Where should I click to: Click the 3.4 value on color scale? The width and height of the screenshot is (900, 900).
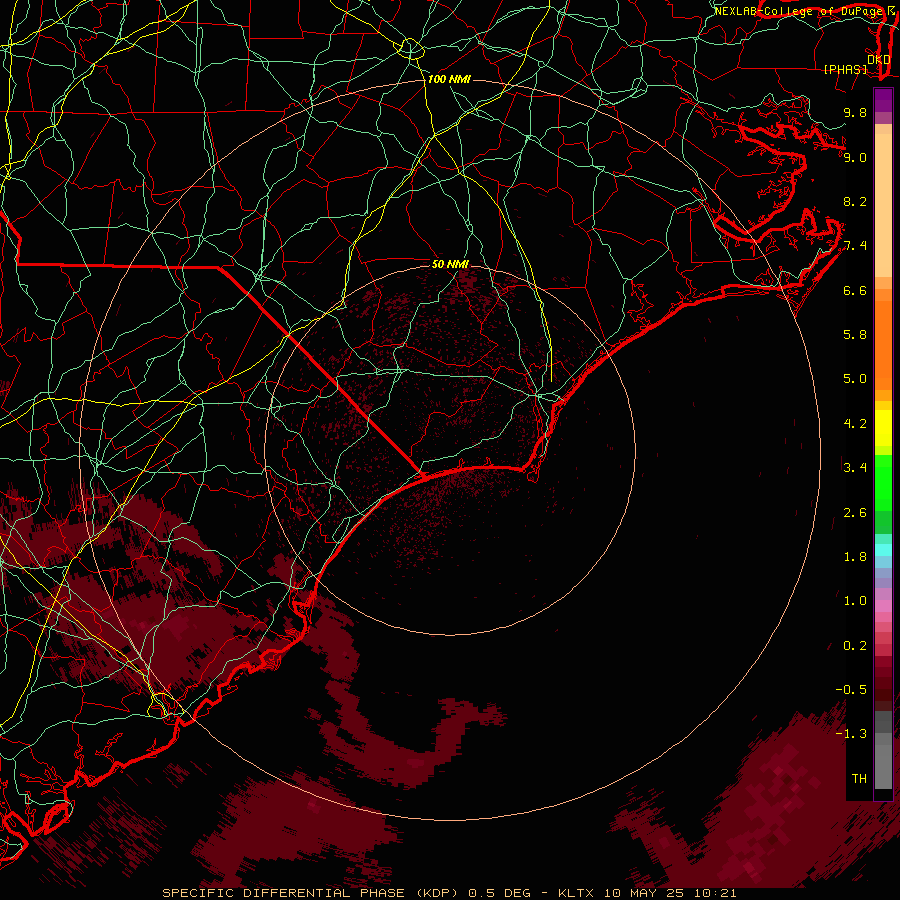tap(855, 468)
